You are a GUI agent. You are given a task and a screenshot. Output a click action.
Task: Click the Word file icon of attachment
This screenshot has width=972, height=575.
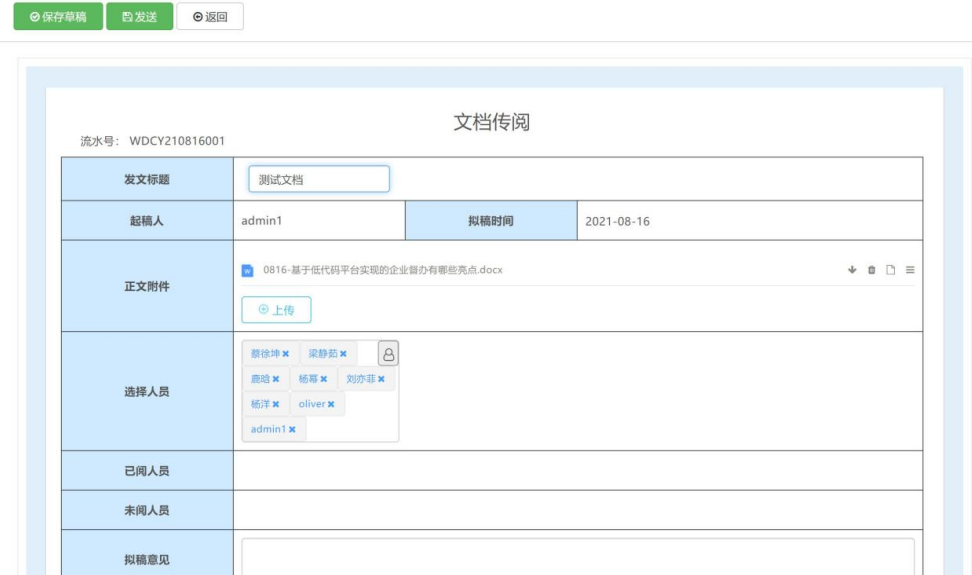(248, 270)
